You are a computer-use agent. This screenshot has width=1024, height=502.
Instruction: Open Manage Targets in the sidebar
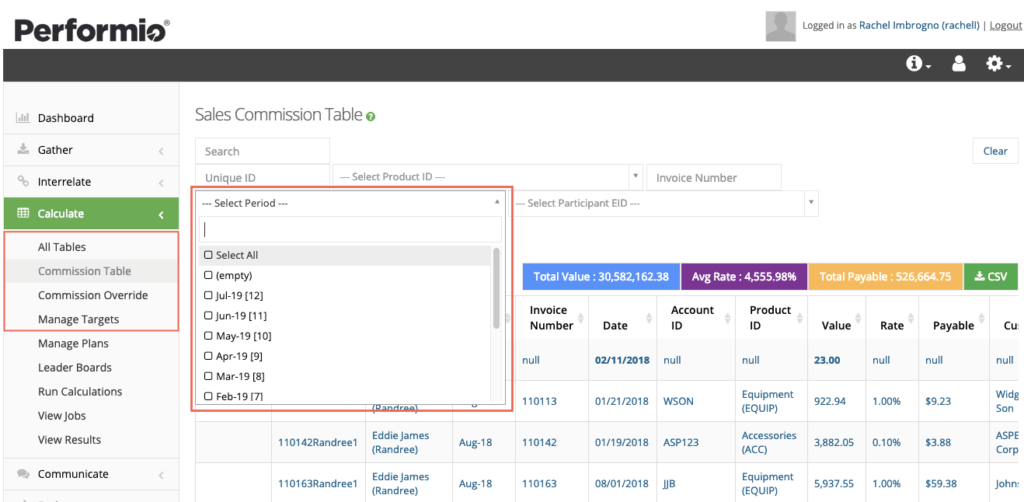click(78, 319)
